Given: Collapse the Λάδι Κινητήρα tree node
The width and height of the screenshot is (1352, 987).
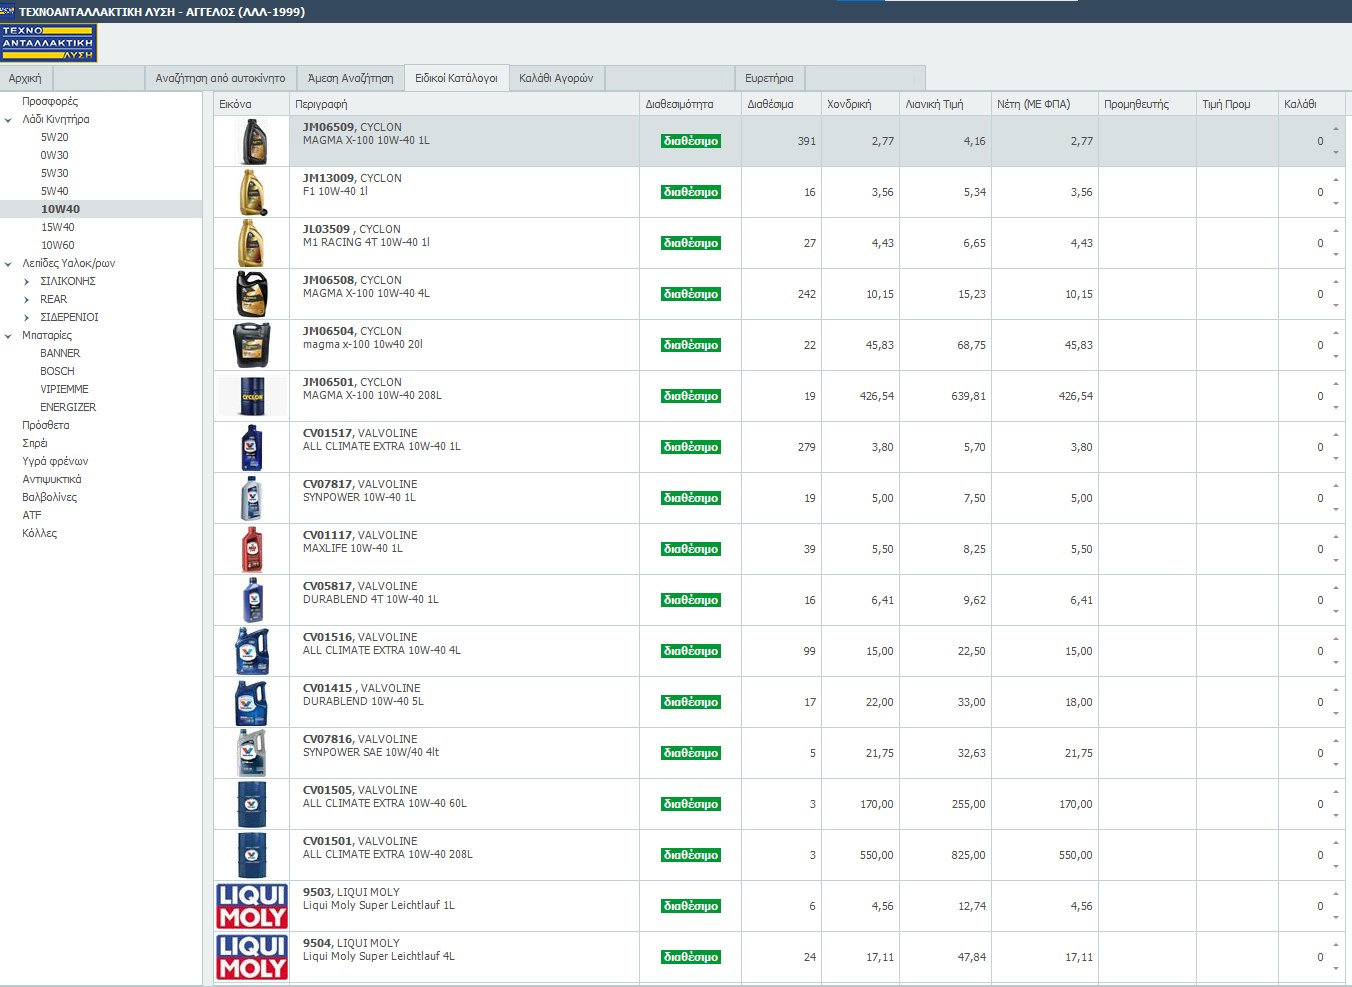Looking at the screenshot, I should coord(9,120).
